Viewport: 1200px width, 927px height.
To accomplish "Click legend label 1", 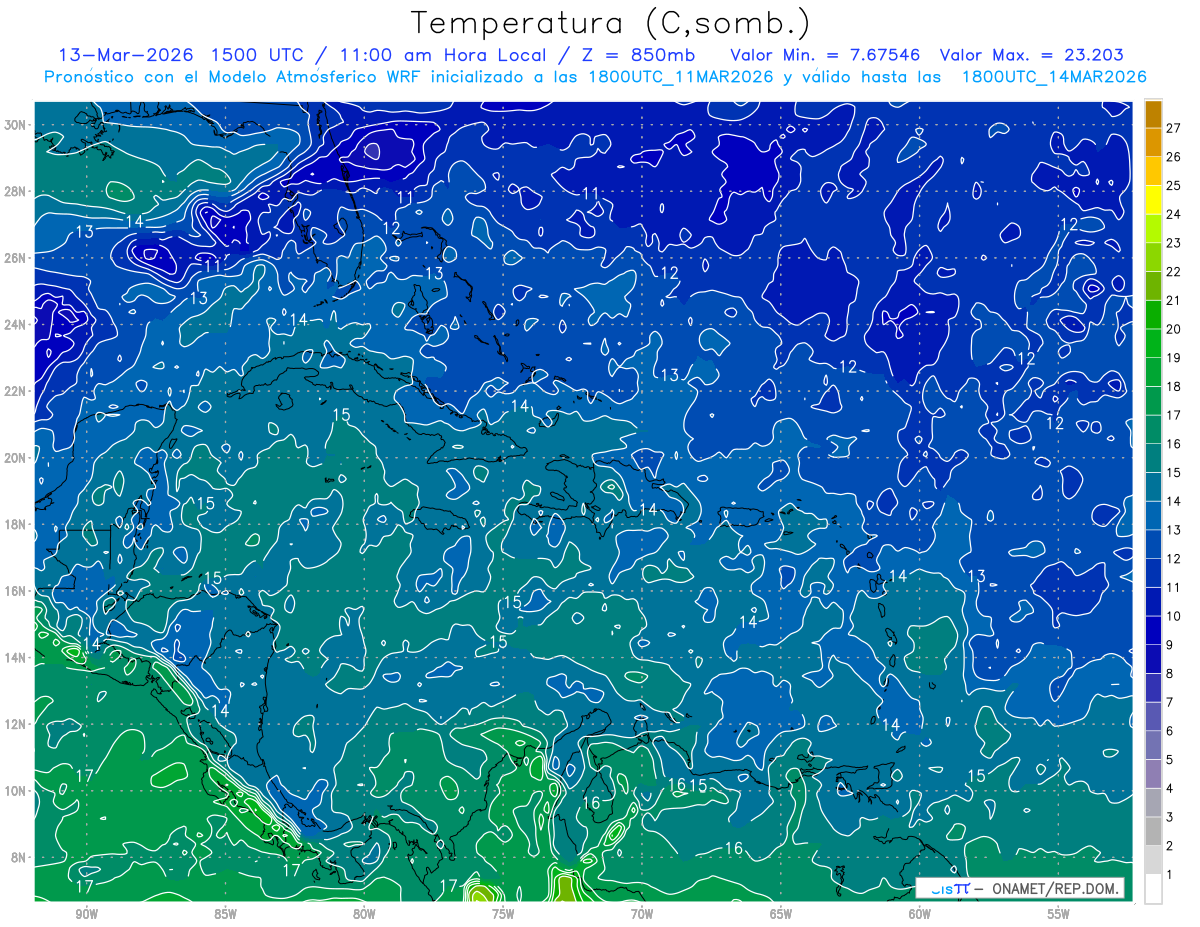I will point(1170,874).
